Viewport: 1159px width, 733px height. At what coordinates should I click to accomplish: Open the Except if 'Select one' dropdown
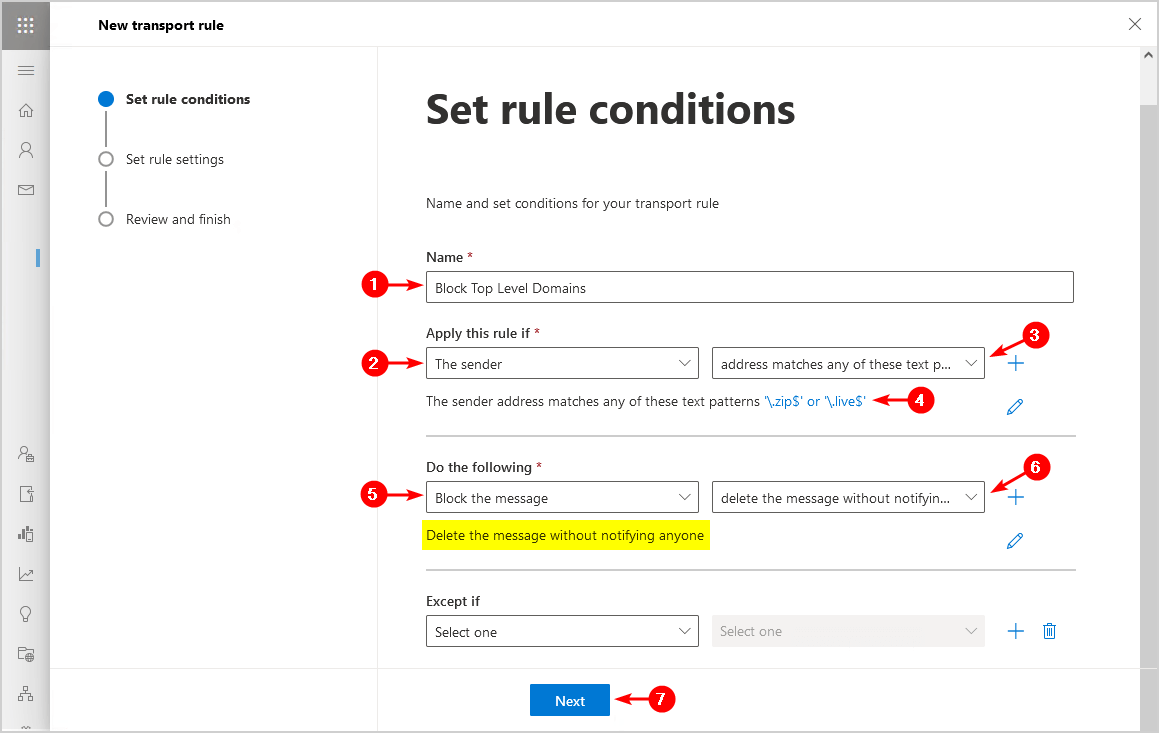tap(562, 632)
